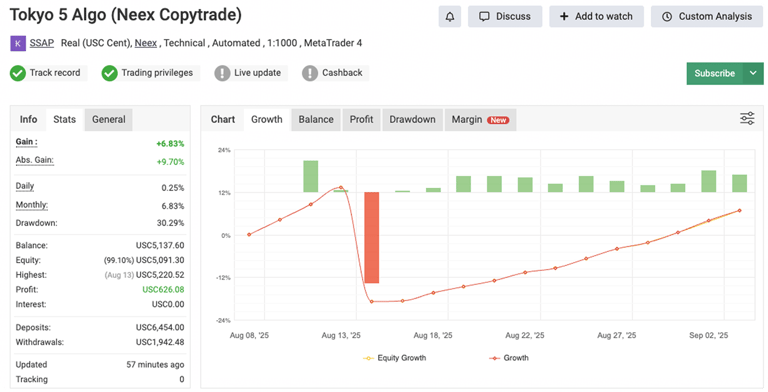Click the Live update label
768x392 pixels.
click(x=258, y=73)
